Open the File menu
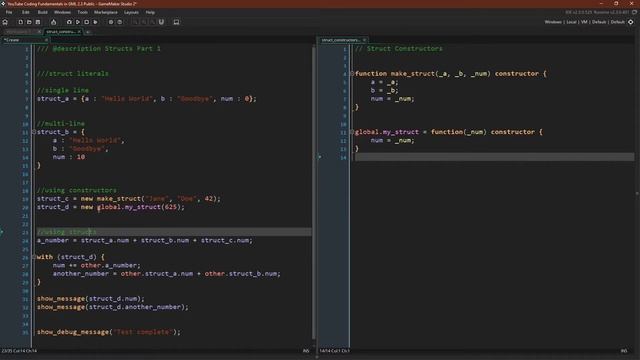This screenshot has height=360, width=640. coord(9,12)
